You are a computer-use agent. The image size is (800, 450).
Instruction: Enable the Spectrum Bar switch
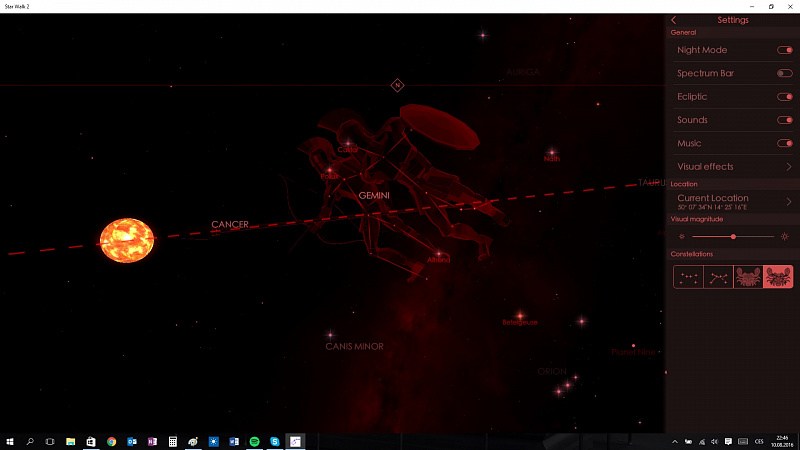pyautogui.click(x=784, y=73)
